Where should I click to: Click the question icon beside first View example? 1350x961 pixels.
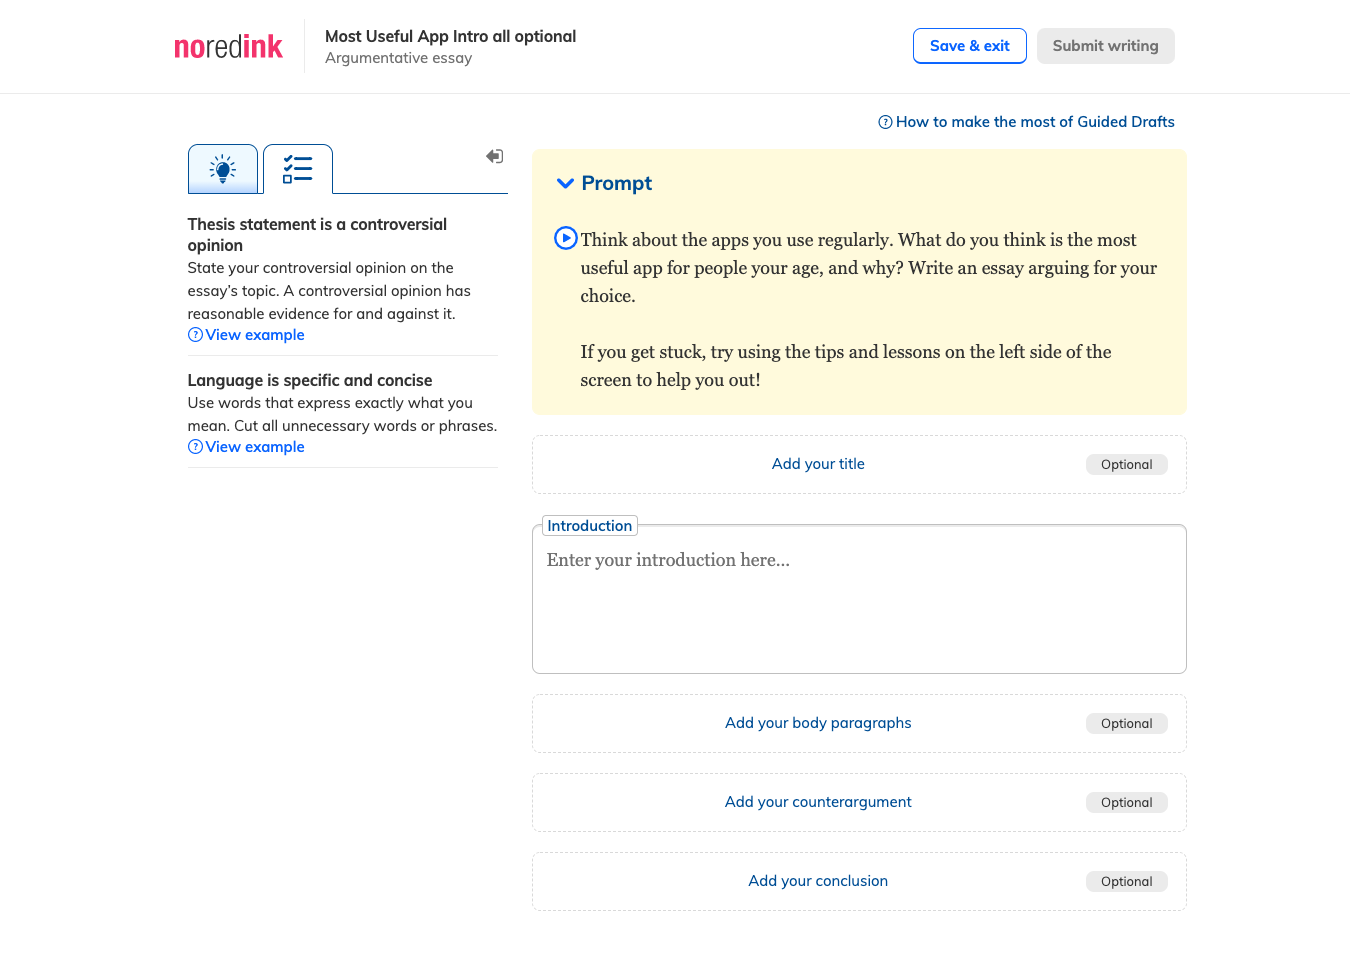coord(195,335)
